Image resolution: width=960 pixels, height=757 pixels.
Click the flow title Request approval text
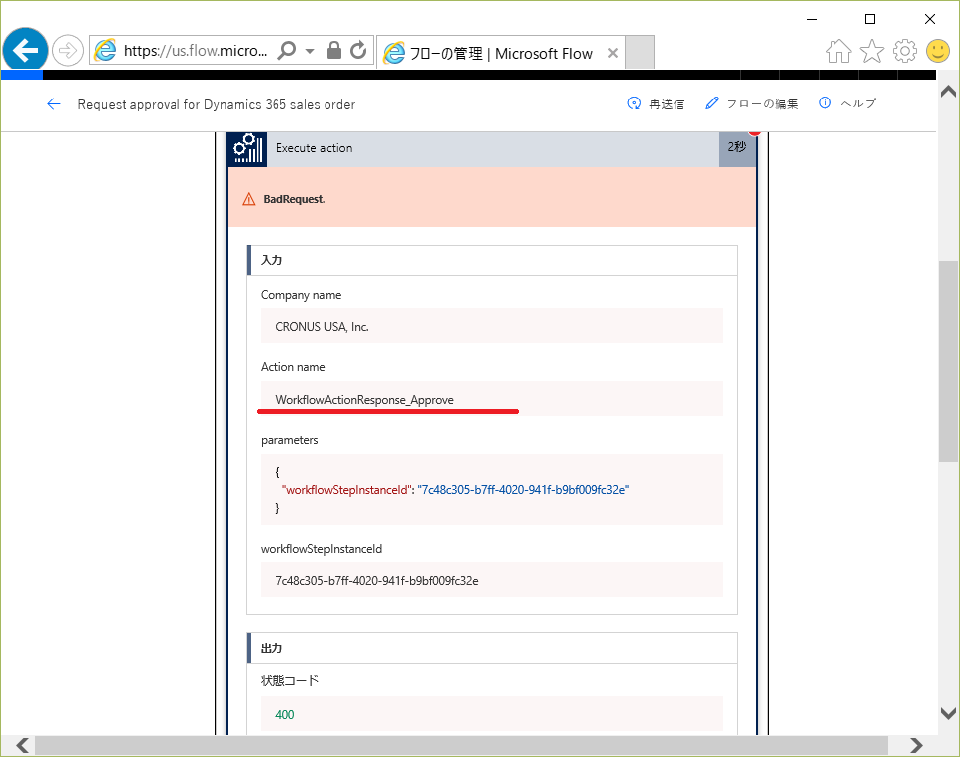tap(216, 104)
